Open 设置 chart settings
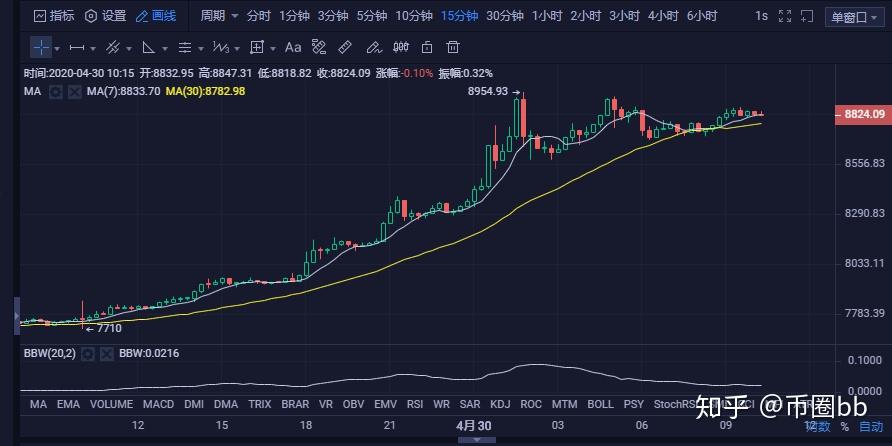Screen dimensions: 892x446 tap(106, 16)
